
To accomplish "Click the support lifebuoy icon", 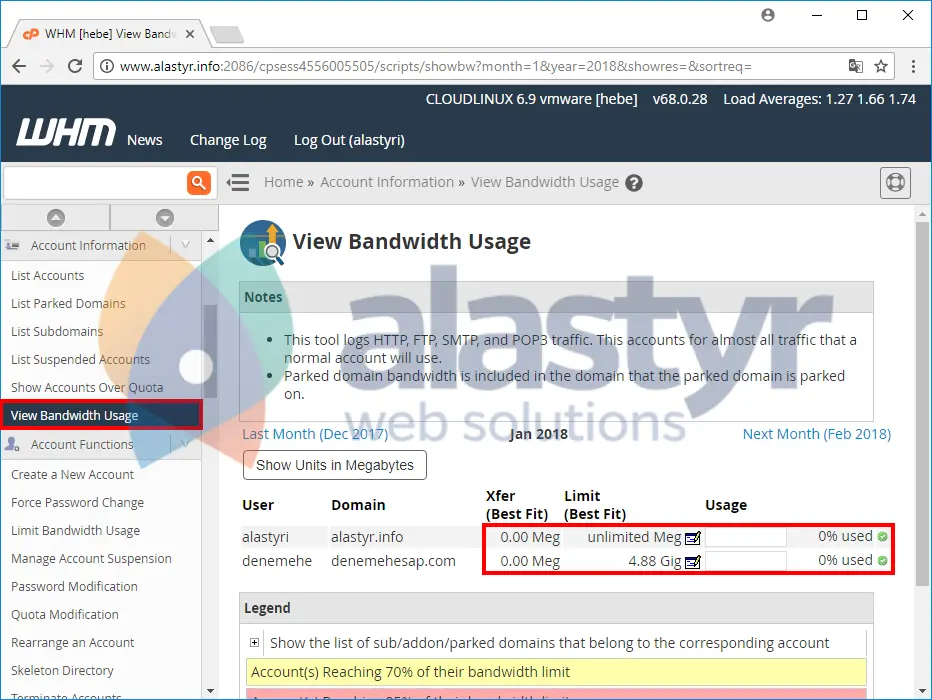I will (x=895, y=182).
